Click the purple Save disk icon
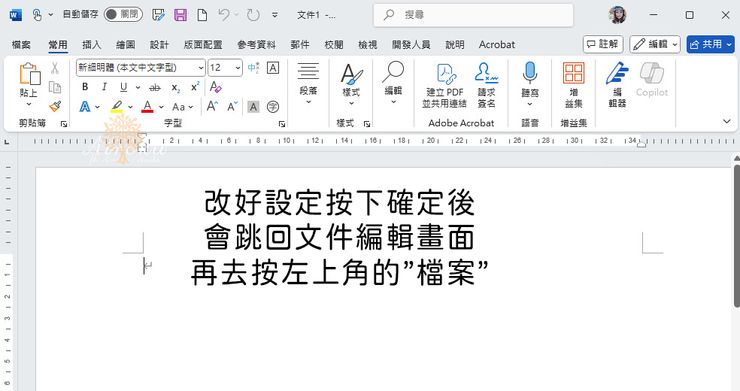 (180, 15)
